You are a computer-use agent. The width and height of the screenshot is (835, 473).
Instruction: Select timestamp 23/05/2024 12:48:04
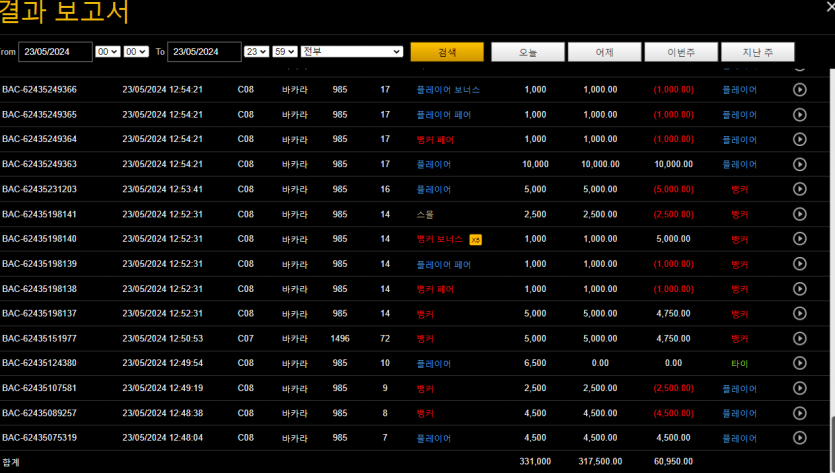pos(162,437)
